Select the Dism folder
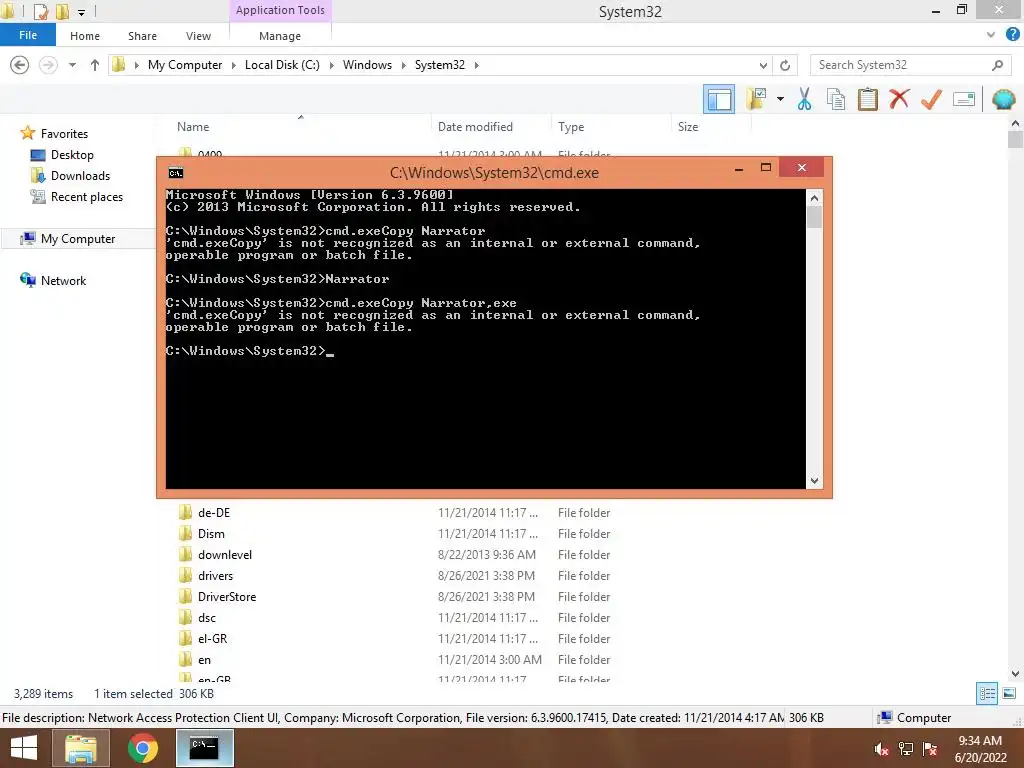Screen dimensions: 1024x768 click(211, 534)
